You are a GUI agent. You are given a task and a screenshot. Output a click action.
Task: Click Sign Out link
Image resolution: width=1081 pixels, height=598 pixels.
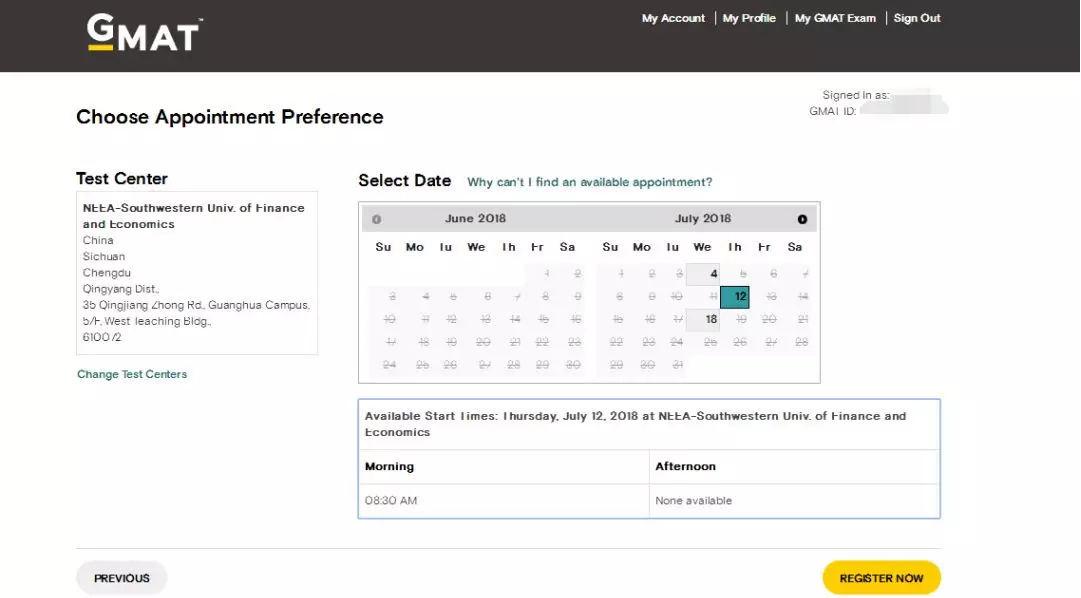(x=917, y=18)
